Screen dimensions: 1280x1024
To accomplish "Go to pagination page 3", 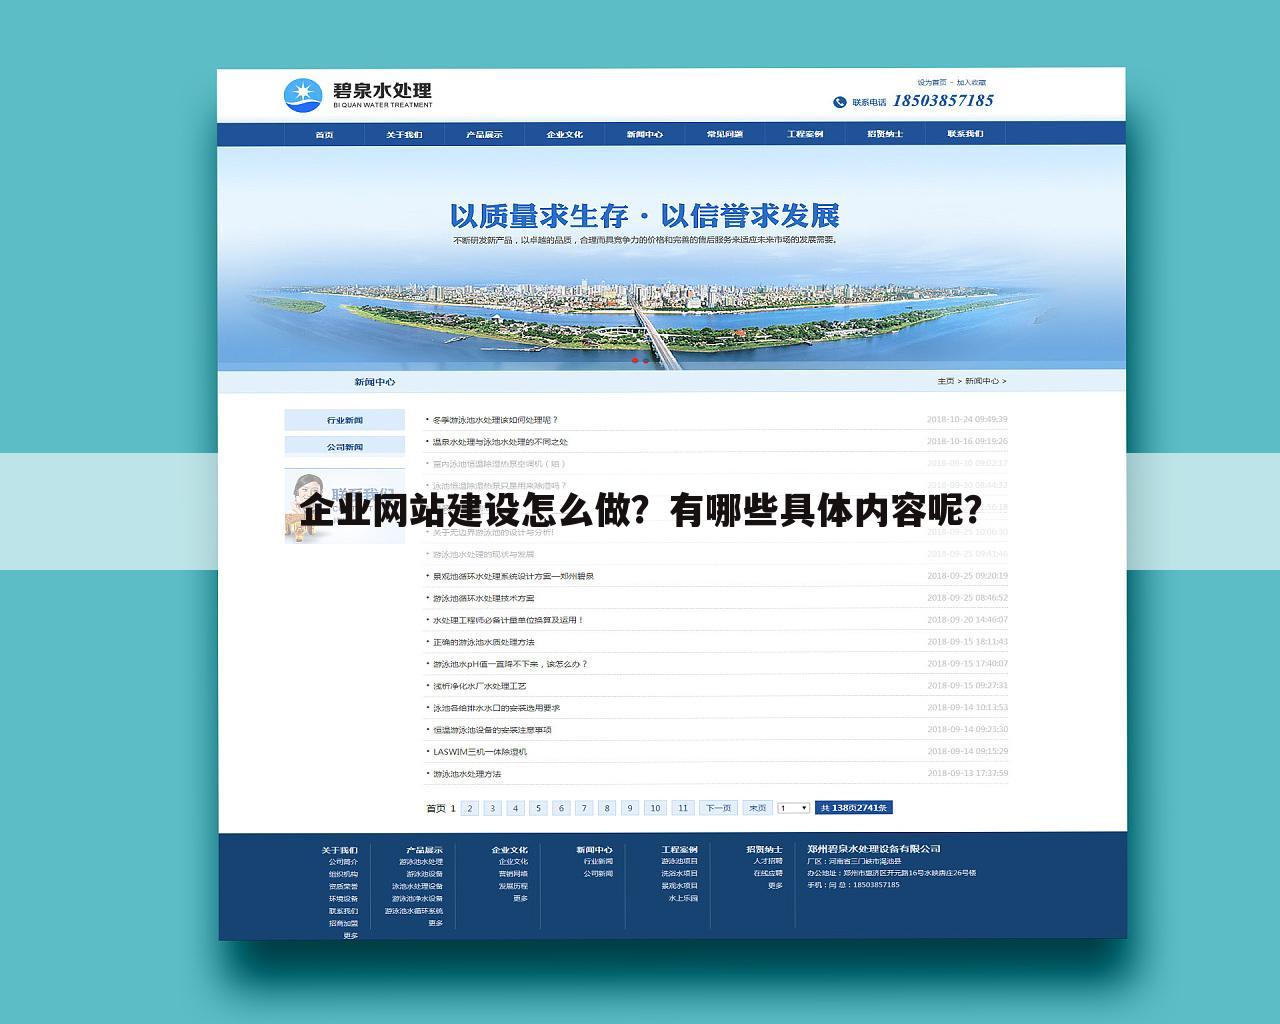I will pyautogui.click(x=493, y=808).
